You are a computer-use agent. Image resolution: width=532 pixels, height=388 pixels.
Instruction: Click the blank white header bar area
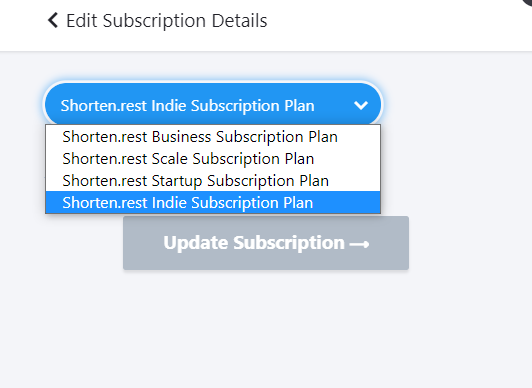point(390,24)
